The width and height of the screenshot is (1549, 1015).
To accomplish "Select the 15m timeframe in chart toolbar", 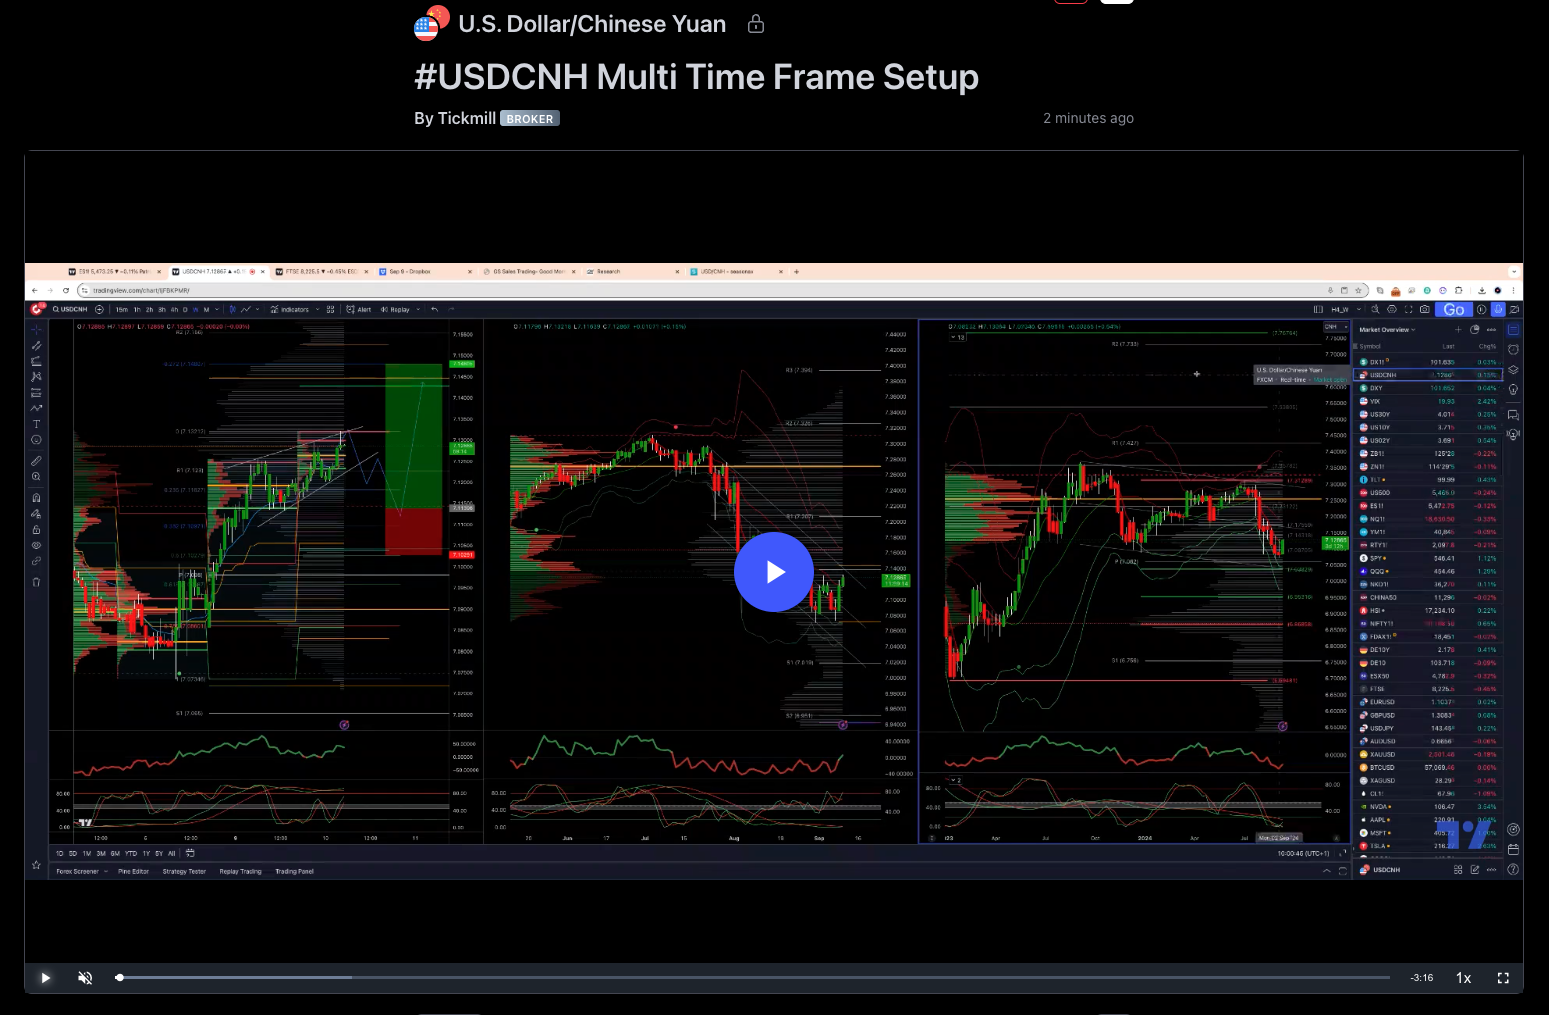I will click(121, 309).
